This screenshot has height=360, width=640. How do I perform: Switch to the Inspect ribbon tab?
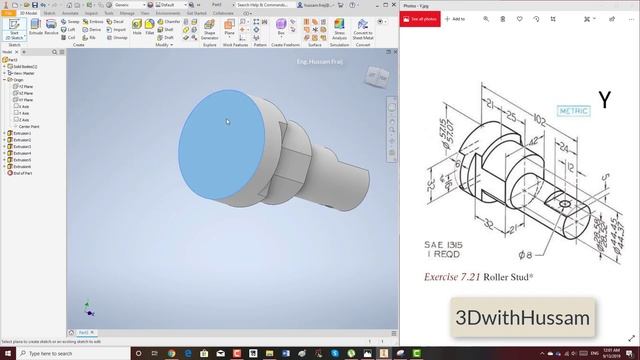[91, 13]
